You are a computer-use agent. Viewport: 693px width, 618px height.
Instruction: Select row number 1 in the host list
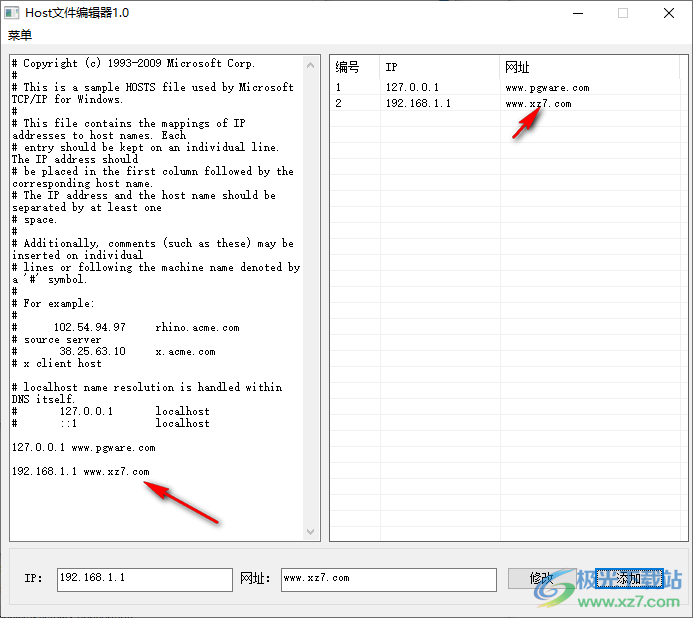pos(339,88)
